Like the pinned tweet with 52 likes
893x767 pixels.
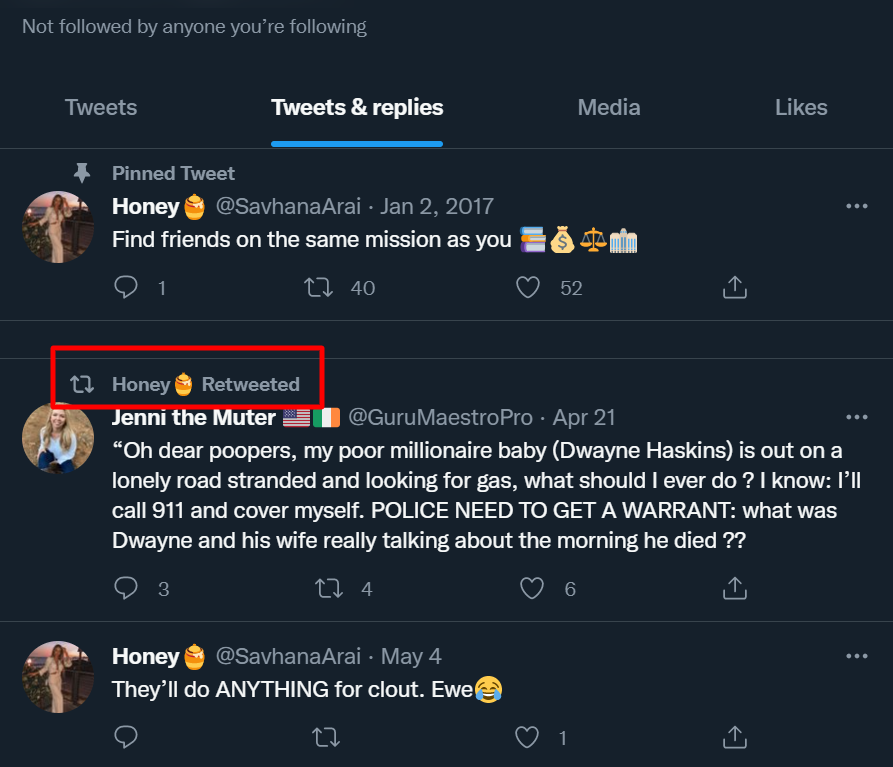pyautogui.click(x=528, y=288)
